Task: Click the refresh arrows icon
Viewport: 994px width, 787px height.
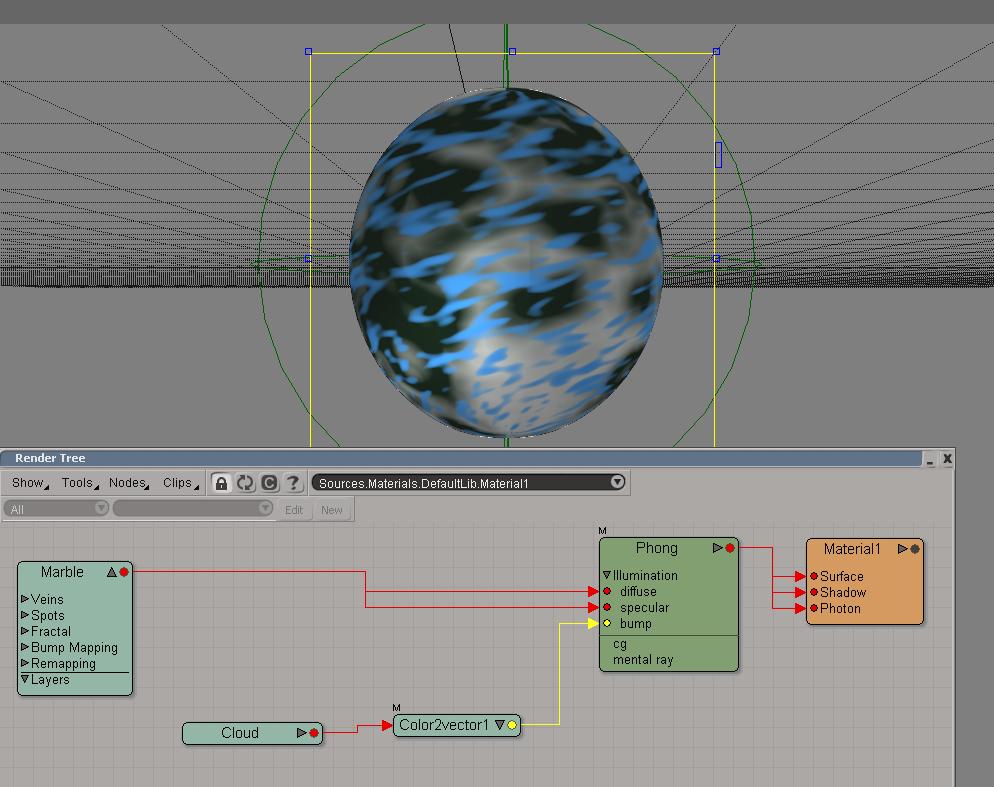Action: [x=245, y=483]
